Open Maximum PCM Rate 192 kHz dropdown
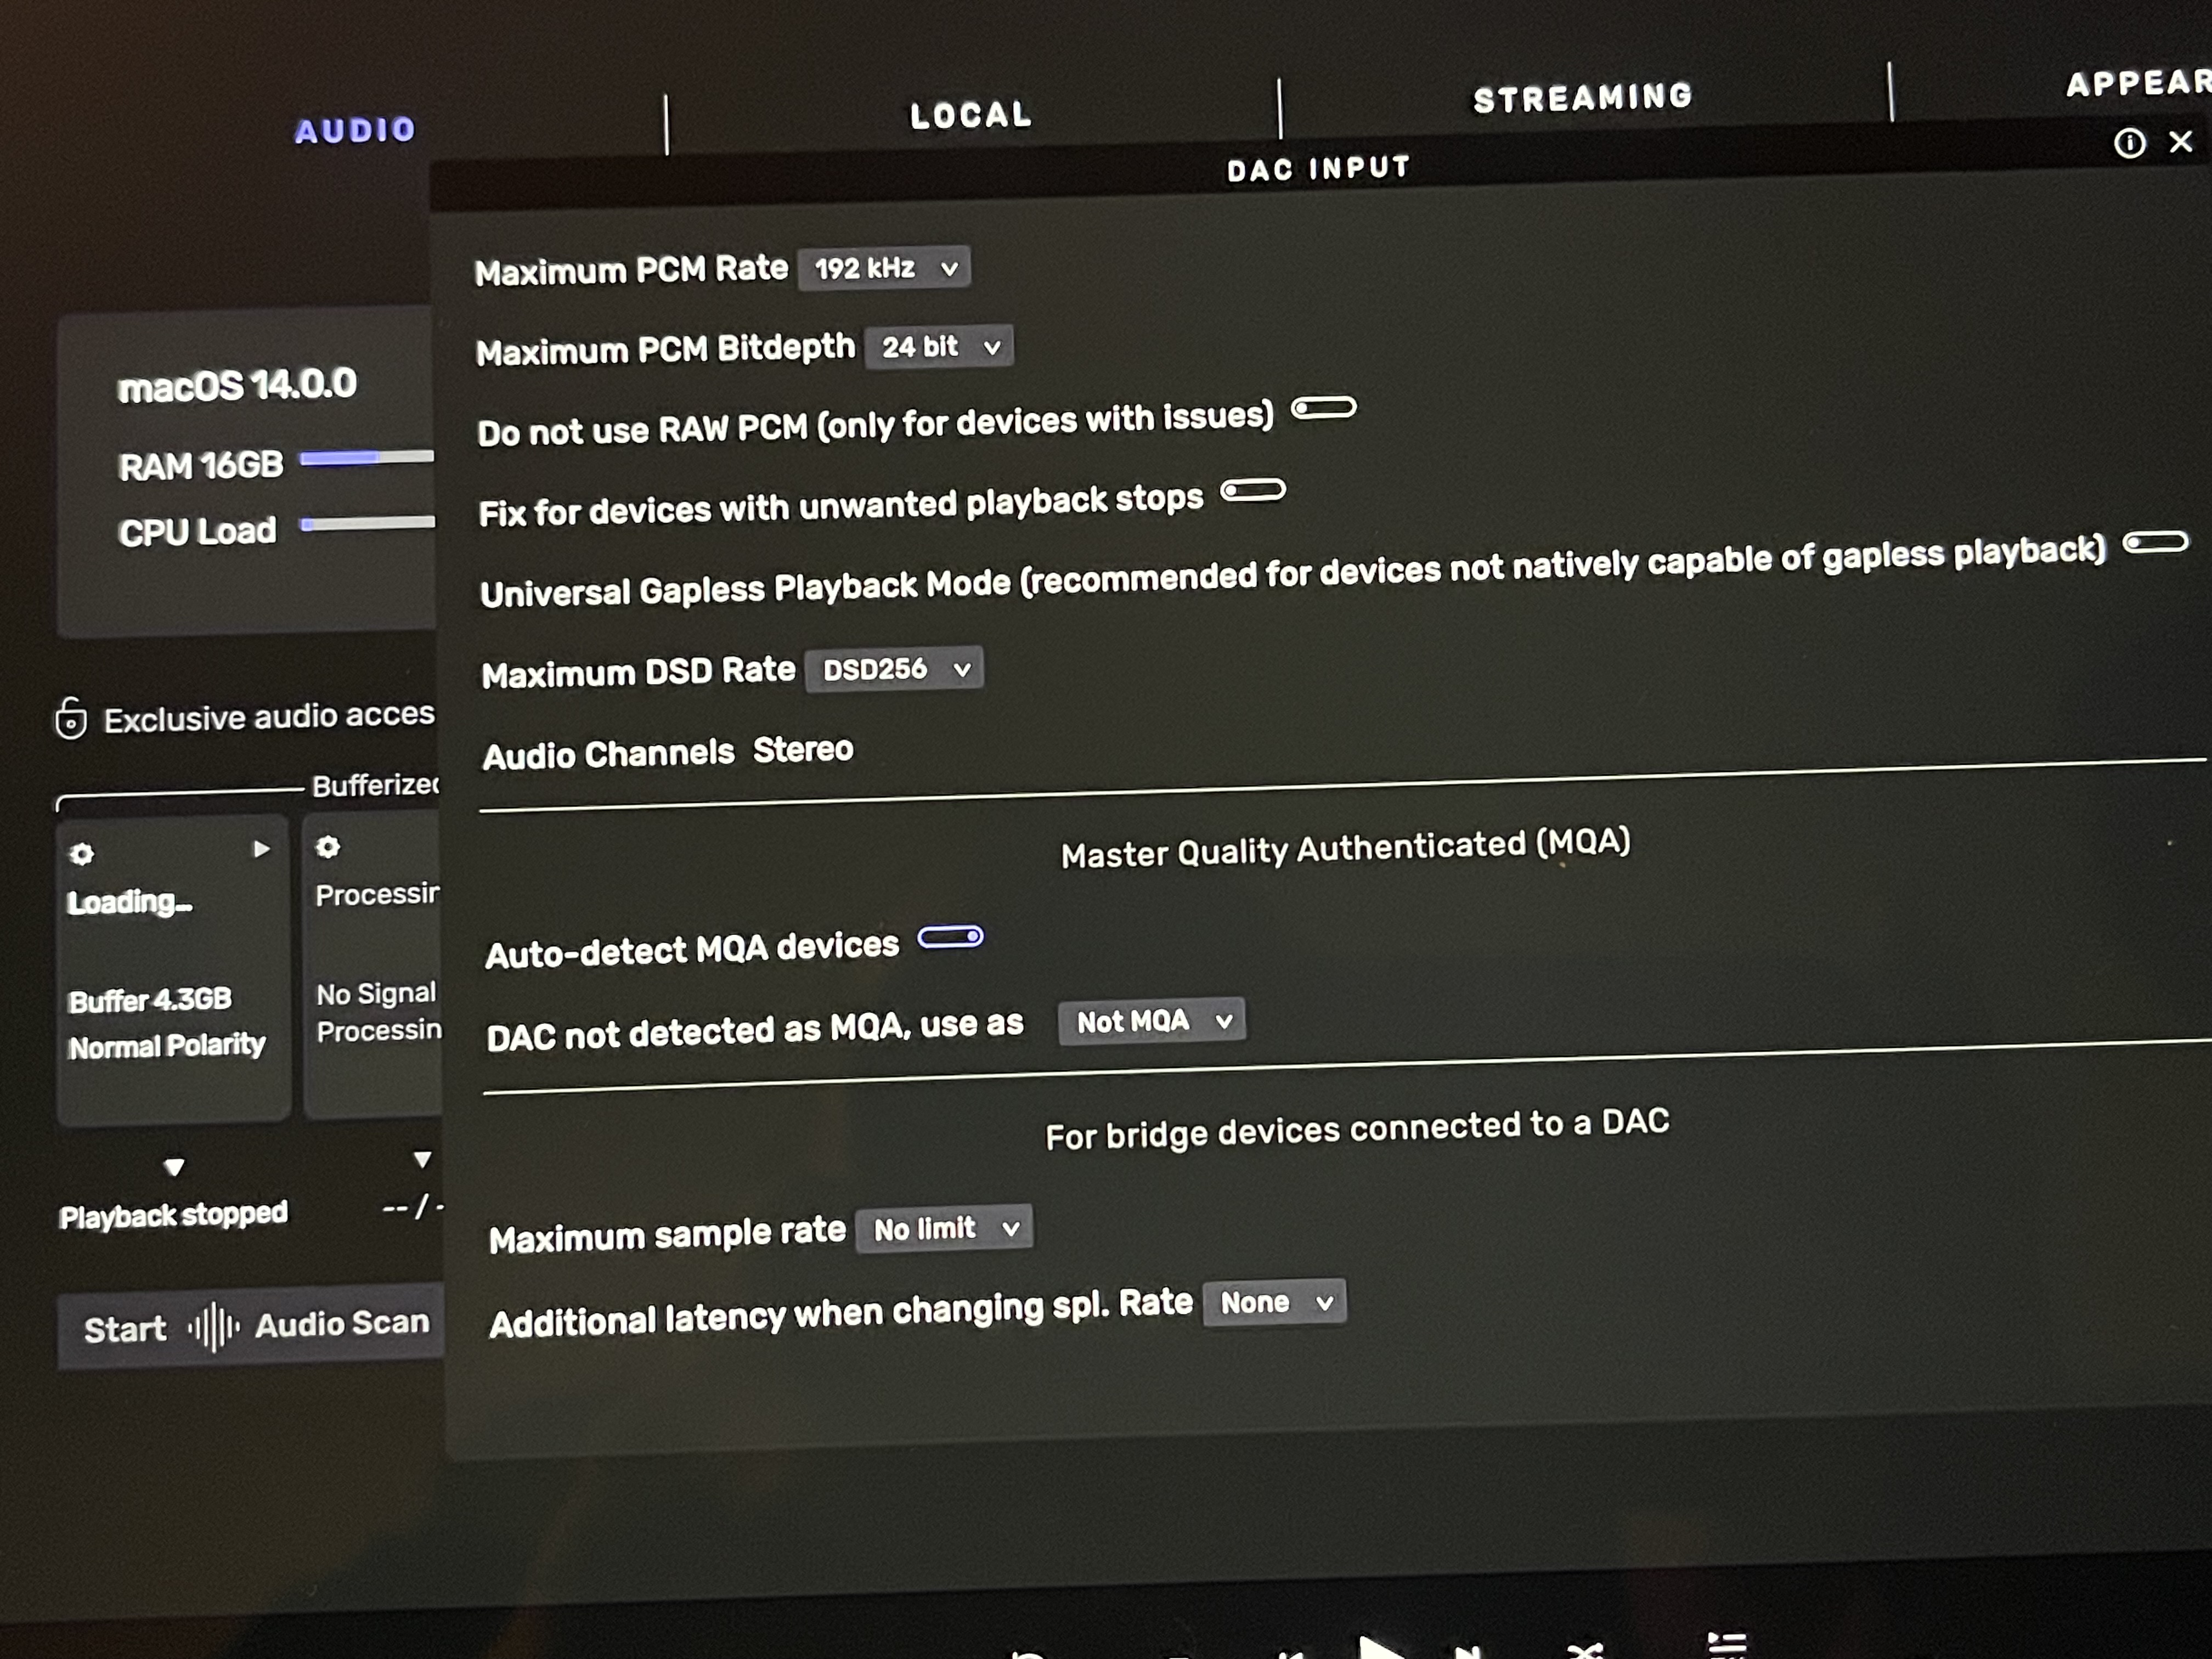 coord(884,268)
